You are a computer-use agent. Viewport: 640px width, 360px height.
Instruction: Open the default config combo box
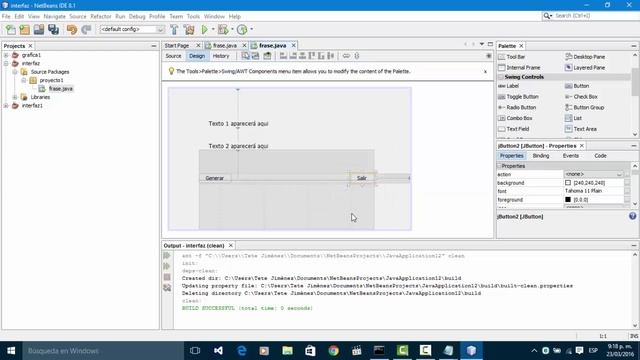click(132, 29)
